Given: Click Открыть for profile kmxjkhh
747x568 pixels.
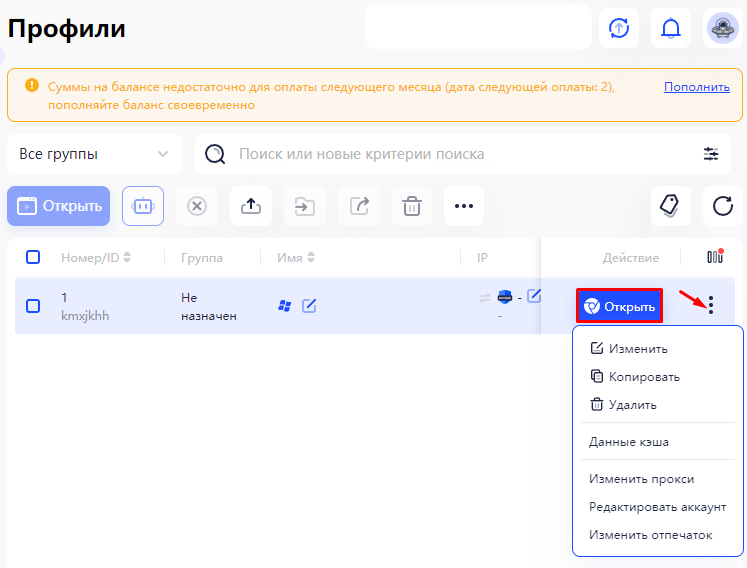Looking at the screenshot, I should click(x=619, y=306).
